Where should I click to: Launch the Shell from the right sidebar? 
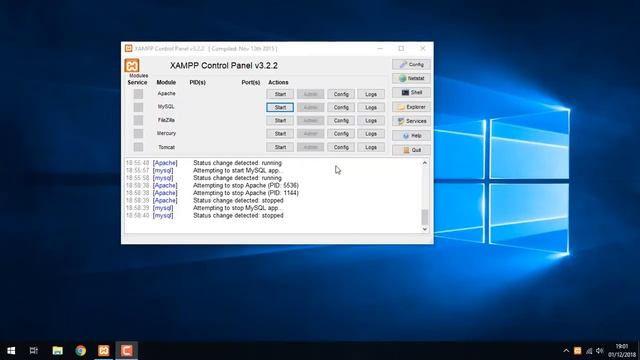pyautogui.click(x=411, y=93)
